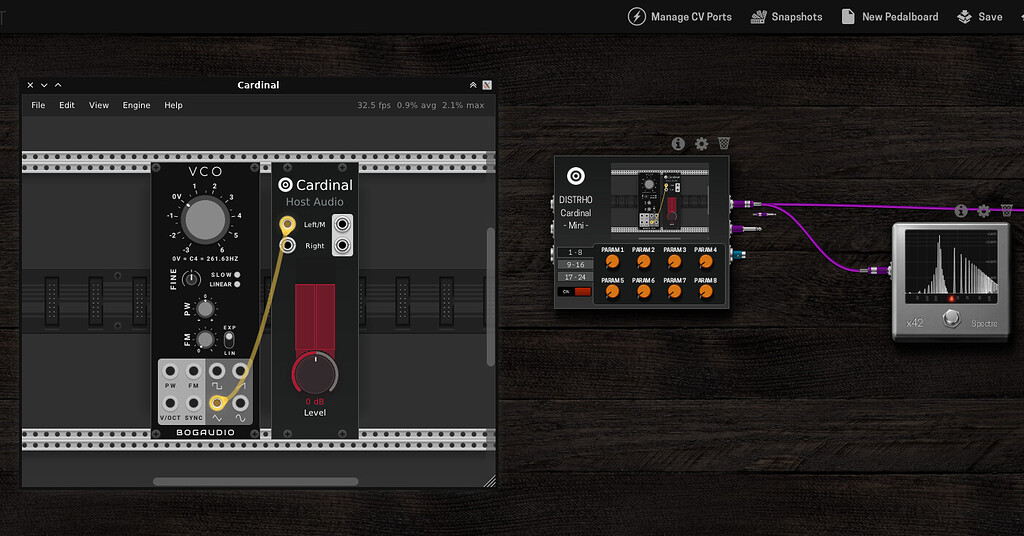The height and width of the screenshot is (536, 1024).
Task: Click Host Audio Left/M input jack
Action: (x=287, y=225)
